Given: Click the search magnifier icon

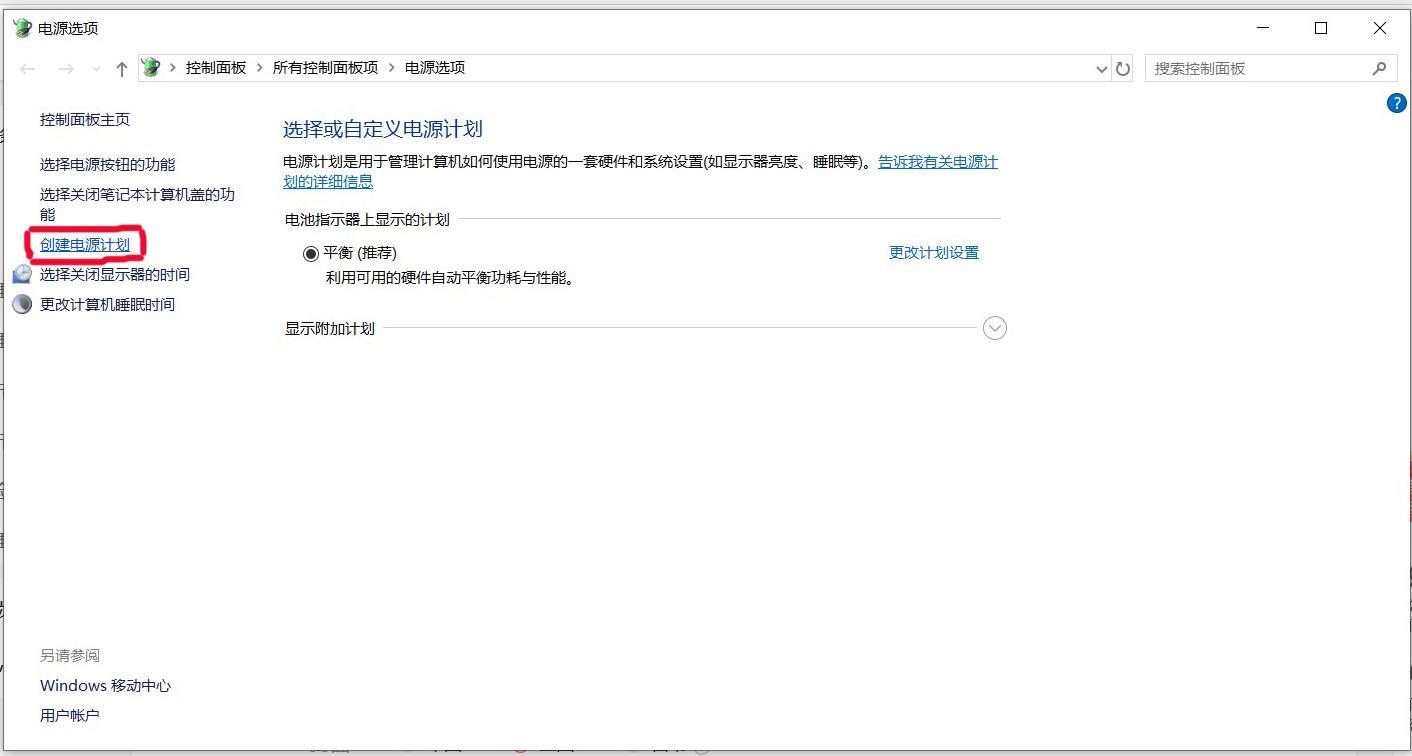Looking at the screenshot, I should pyautogui.click(x=1379, y=68).
